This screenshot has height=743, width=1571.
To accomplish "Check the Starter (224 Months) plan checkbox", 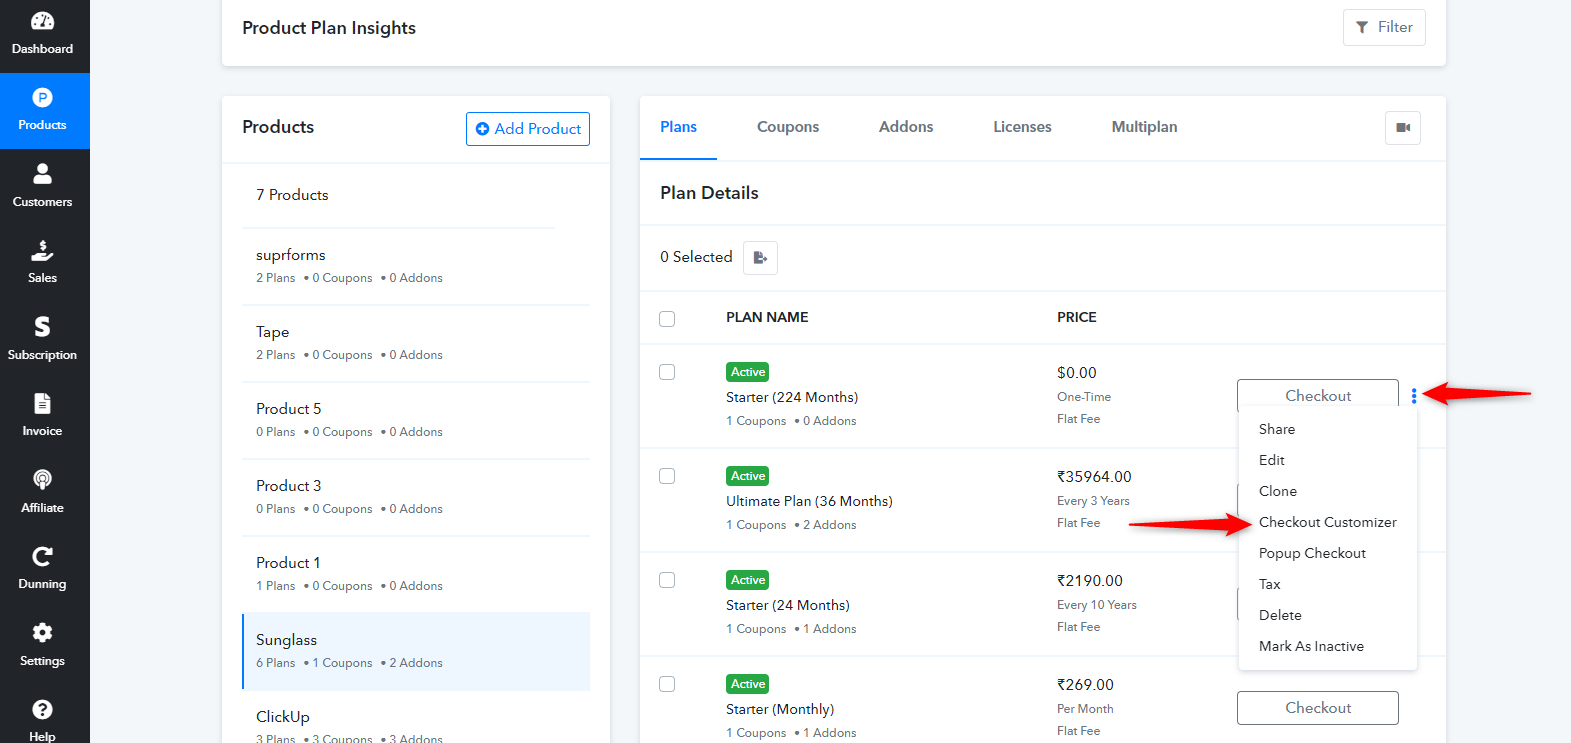I will click(x=667, y=372).
